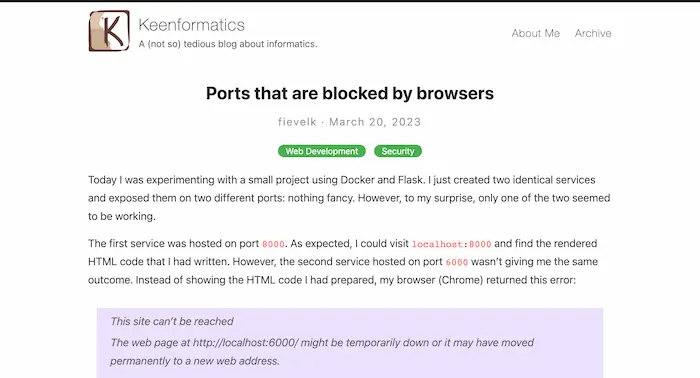Click the Keenformatics K logo icon
The image size is (700, 378).
(x=109, y=31)
